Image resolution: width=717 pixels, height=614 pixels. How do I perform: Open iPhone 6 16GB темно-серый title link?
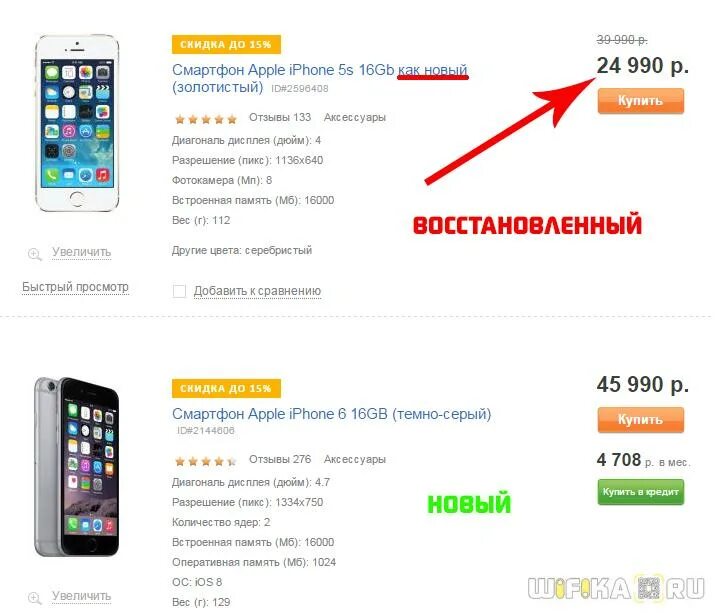click(x=332, y=414)
